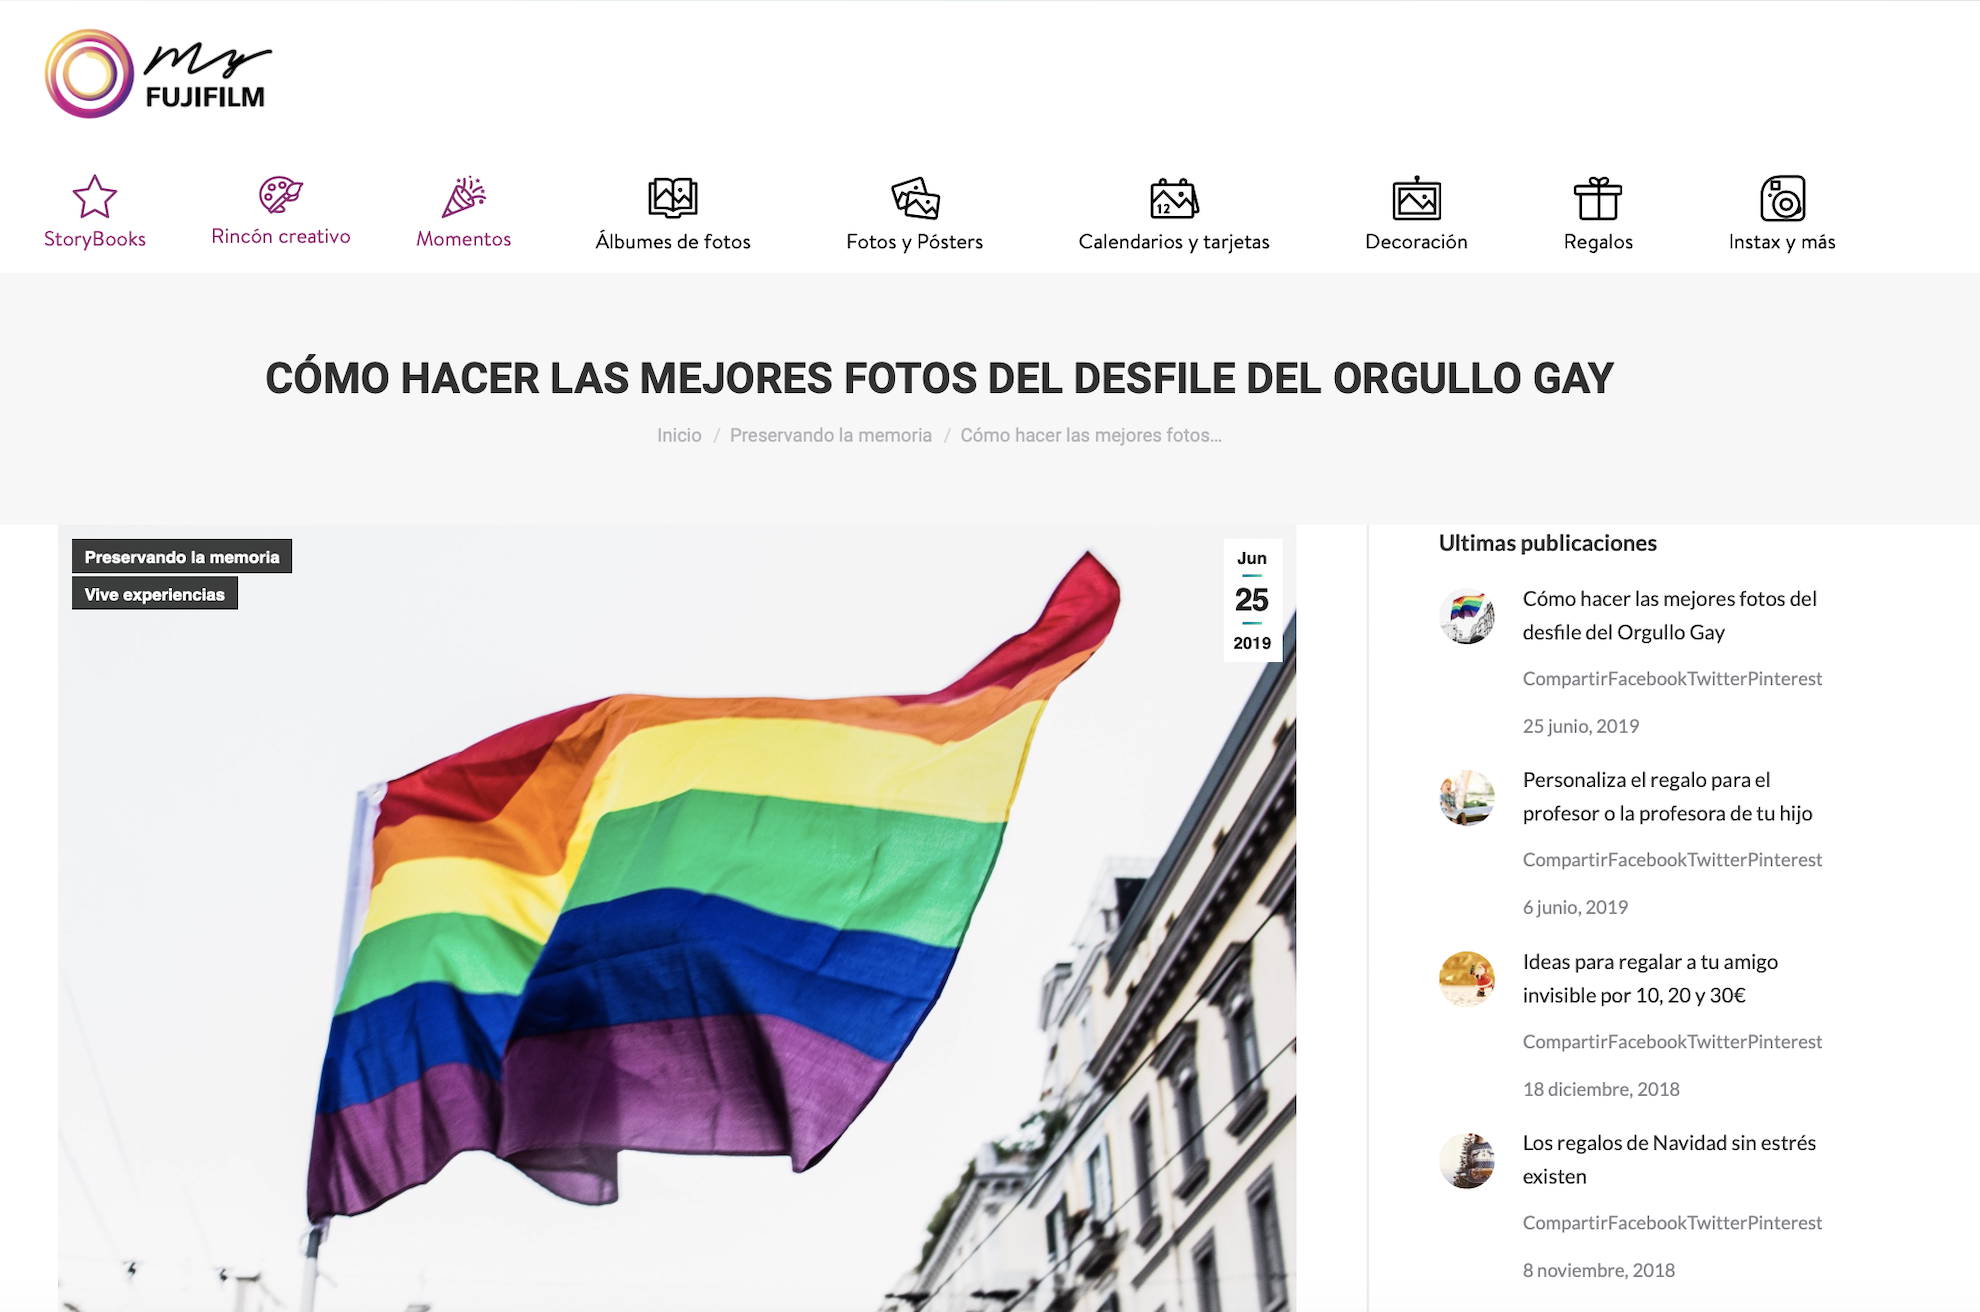Click the Instax y más camera icon
The image size is (1980, 1312).
1782,198
